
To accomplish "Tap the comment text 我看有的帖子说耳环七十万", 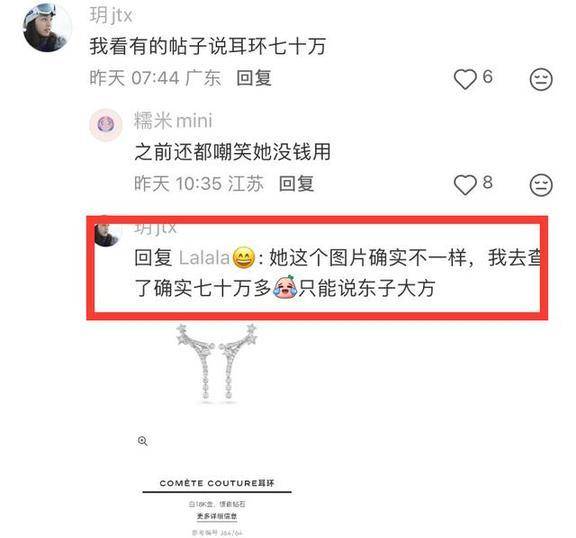I will [x=208, y=47].
